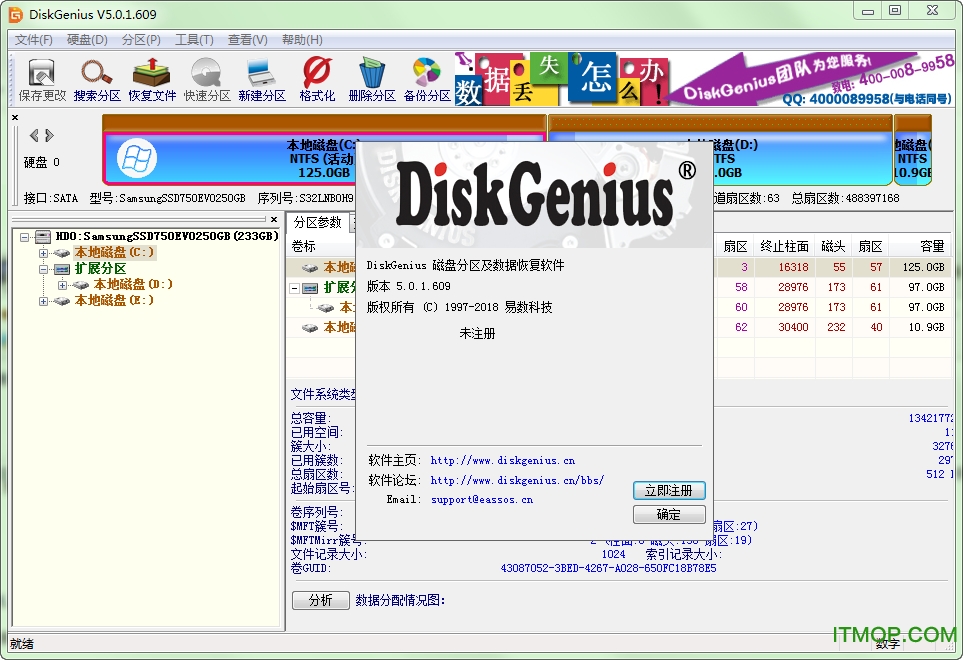This screenshot has height=660, width=963.
Task: Click the 格式化 format icon
Action: (317, 79)
